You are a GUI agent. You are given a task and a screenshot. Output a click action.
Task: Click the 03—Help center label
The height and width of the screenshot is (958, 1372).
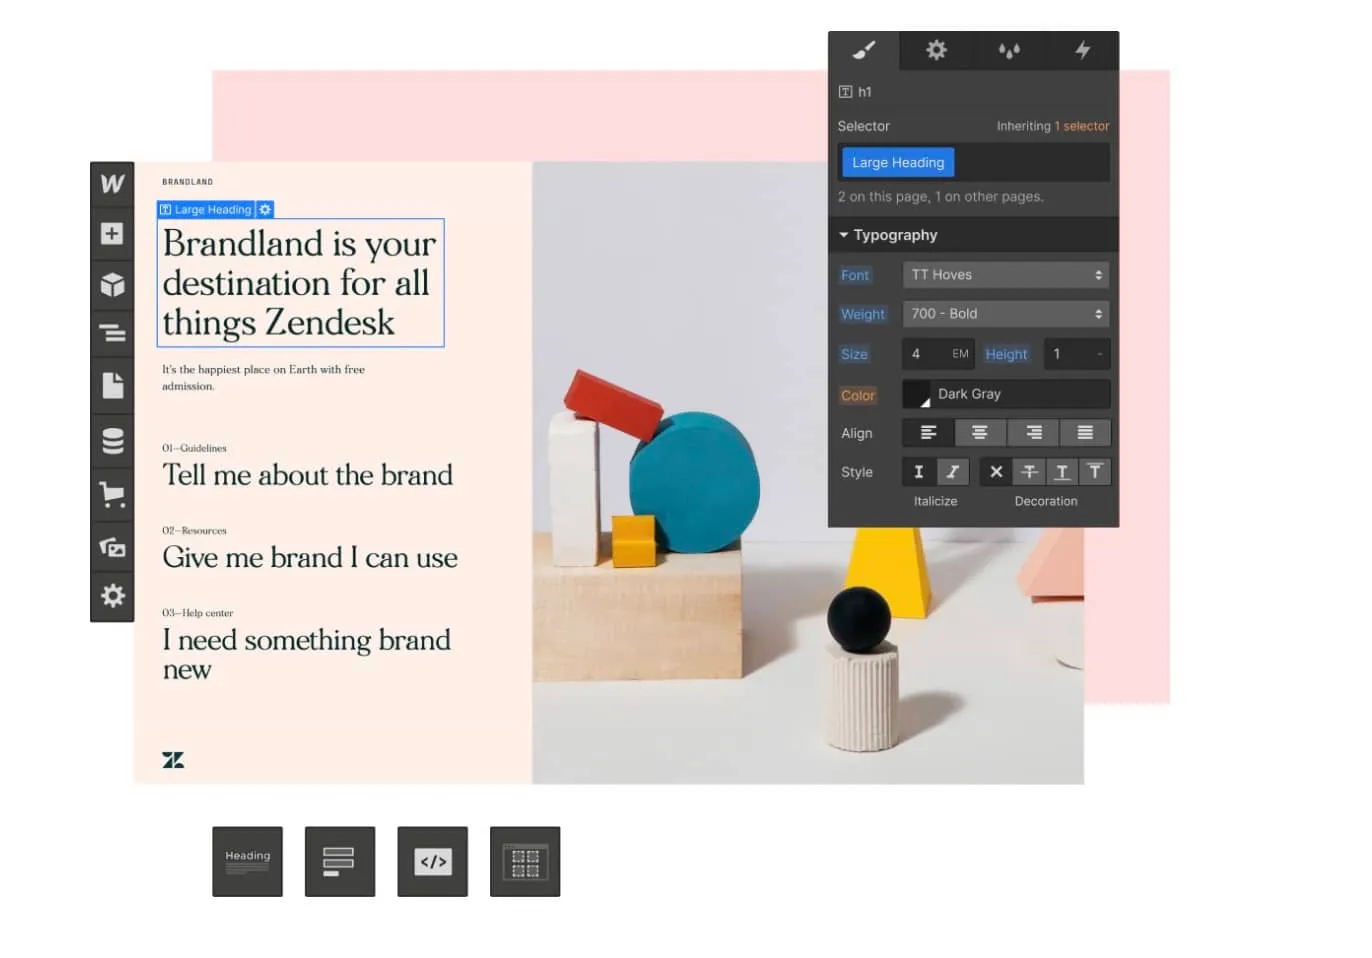[x=197, y=613]
